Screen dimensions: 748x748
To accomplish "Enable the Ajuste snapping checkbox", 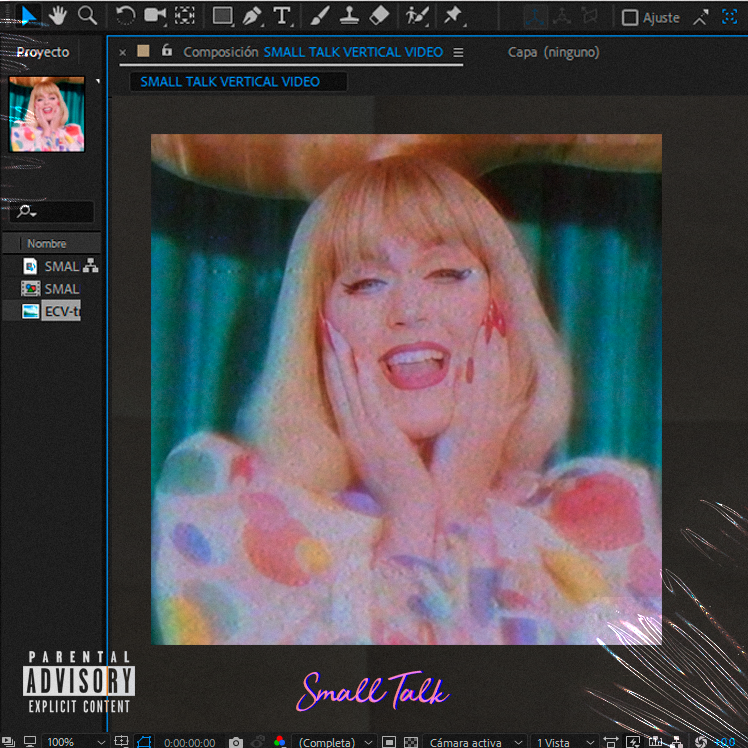I will tap(630, 17).
